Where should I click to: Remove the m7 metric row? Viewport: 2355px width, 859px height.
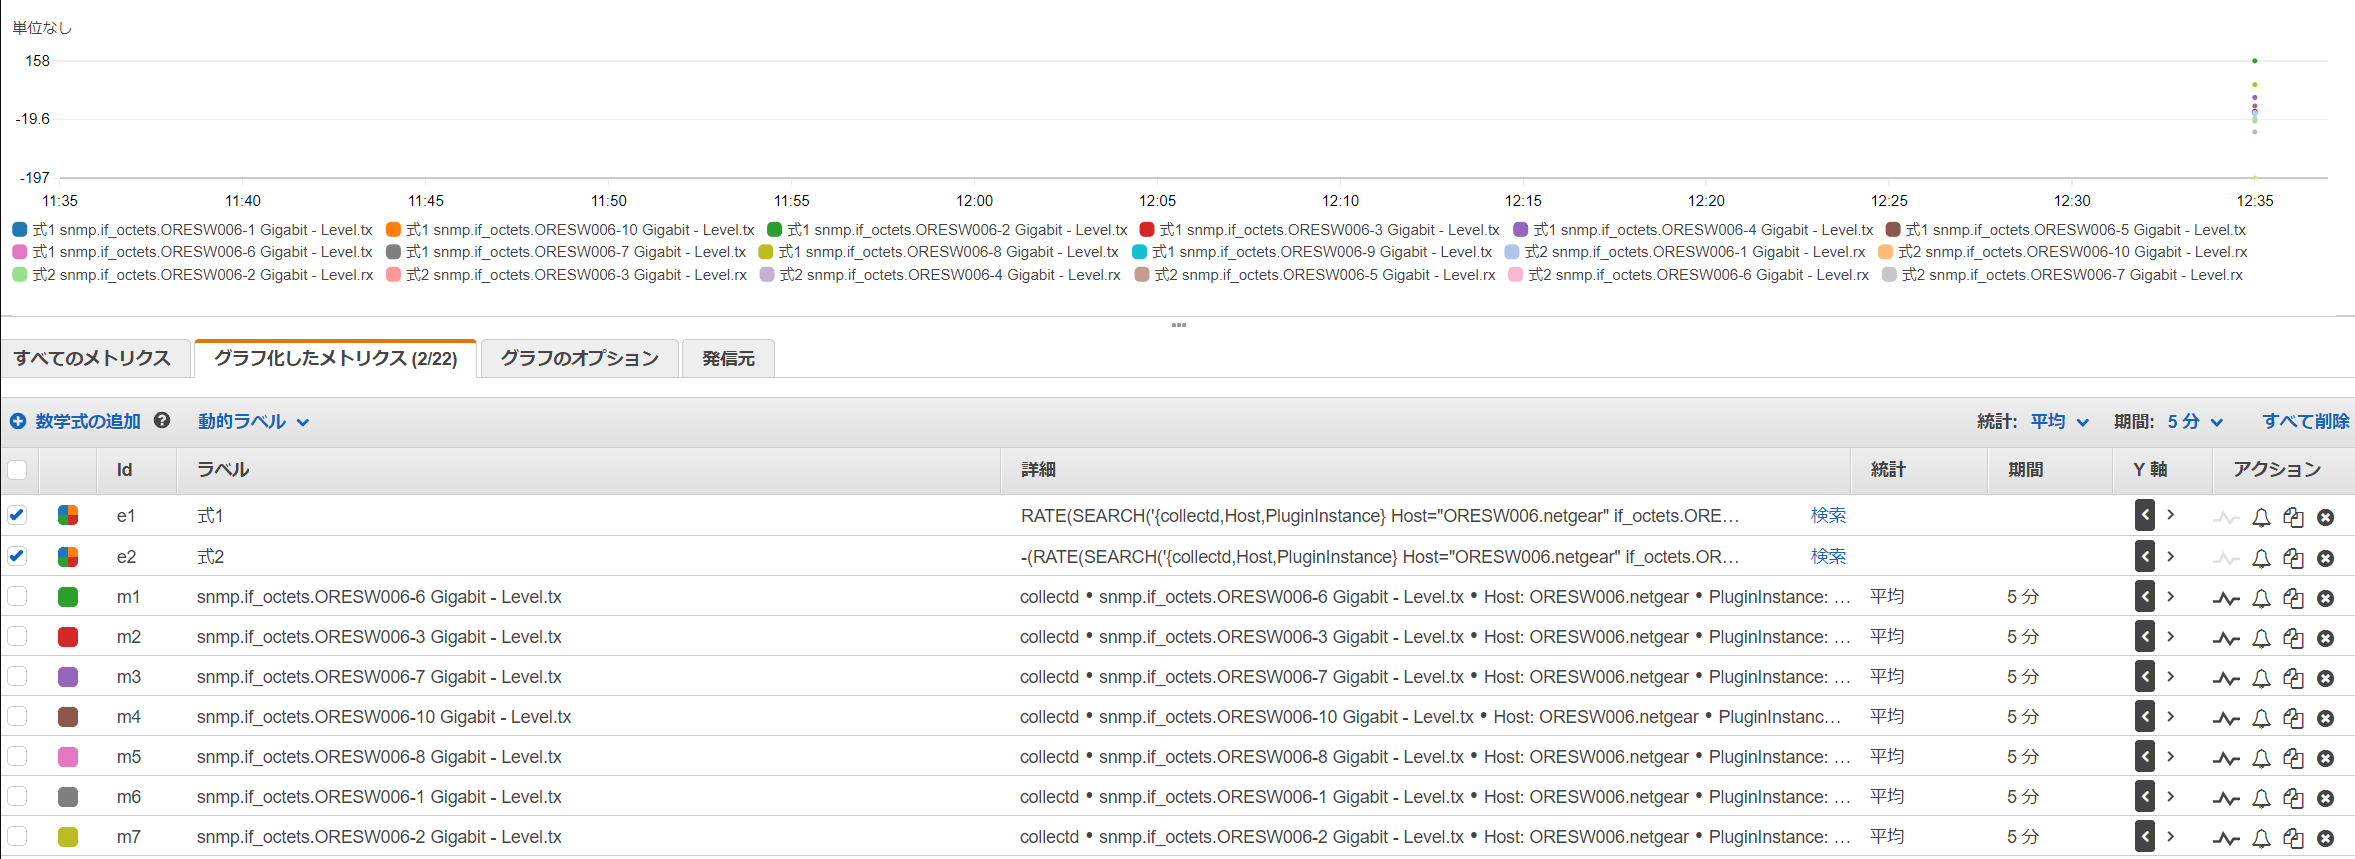click(x=2326, y=838)
